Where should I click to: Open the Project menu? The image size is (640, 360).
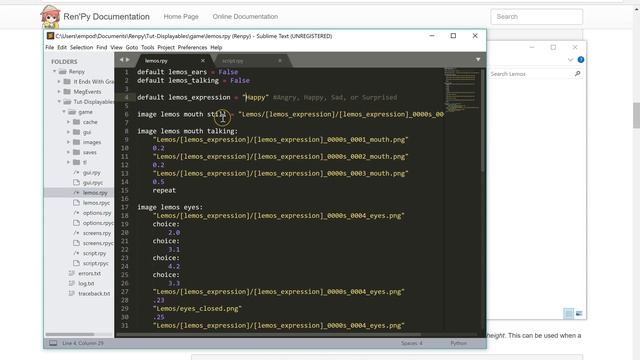click(166, 47)
